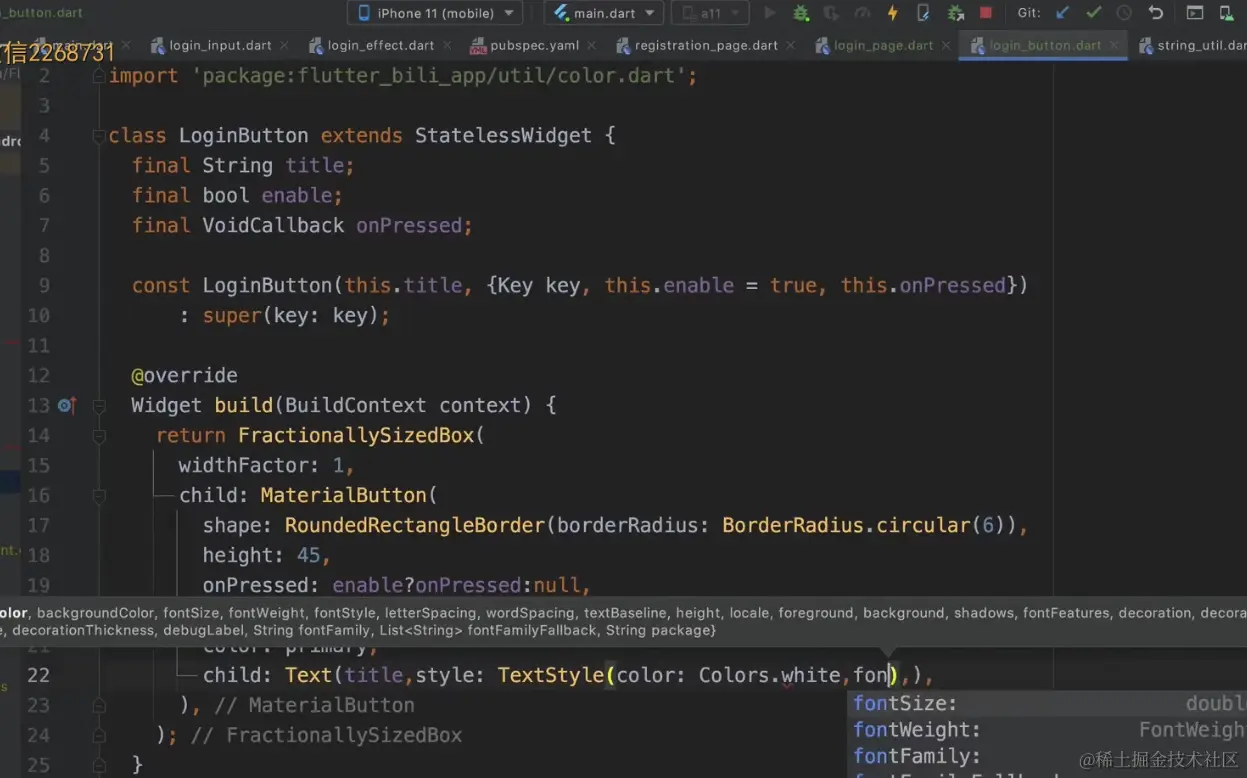Click the Attach debugger to process icon
1247x778 pixels.
tap(956, 13)
